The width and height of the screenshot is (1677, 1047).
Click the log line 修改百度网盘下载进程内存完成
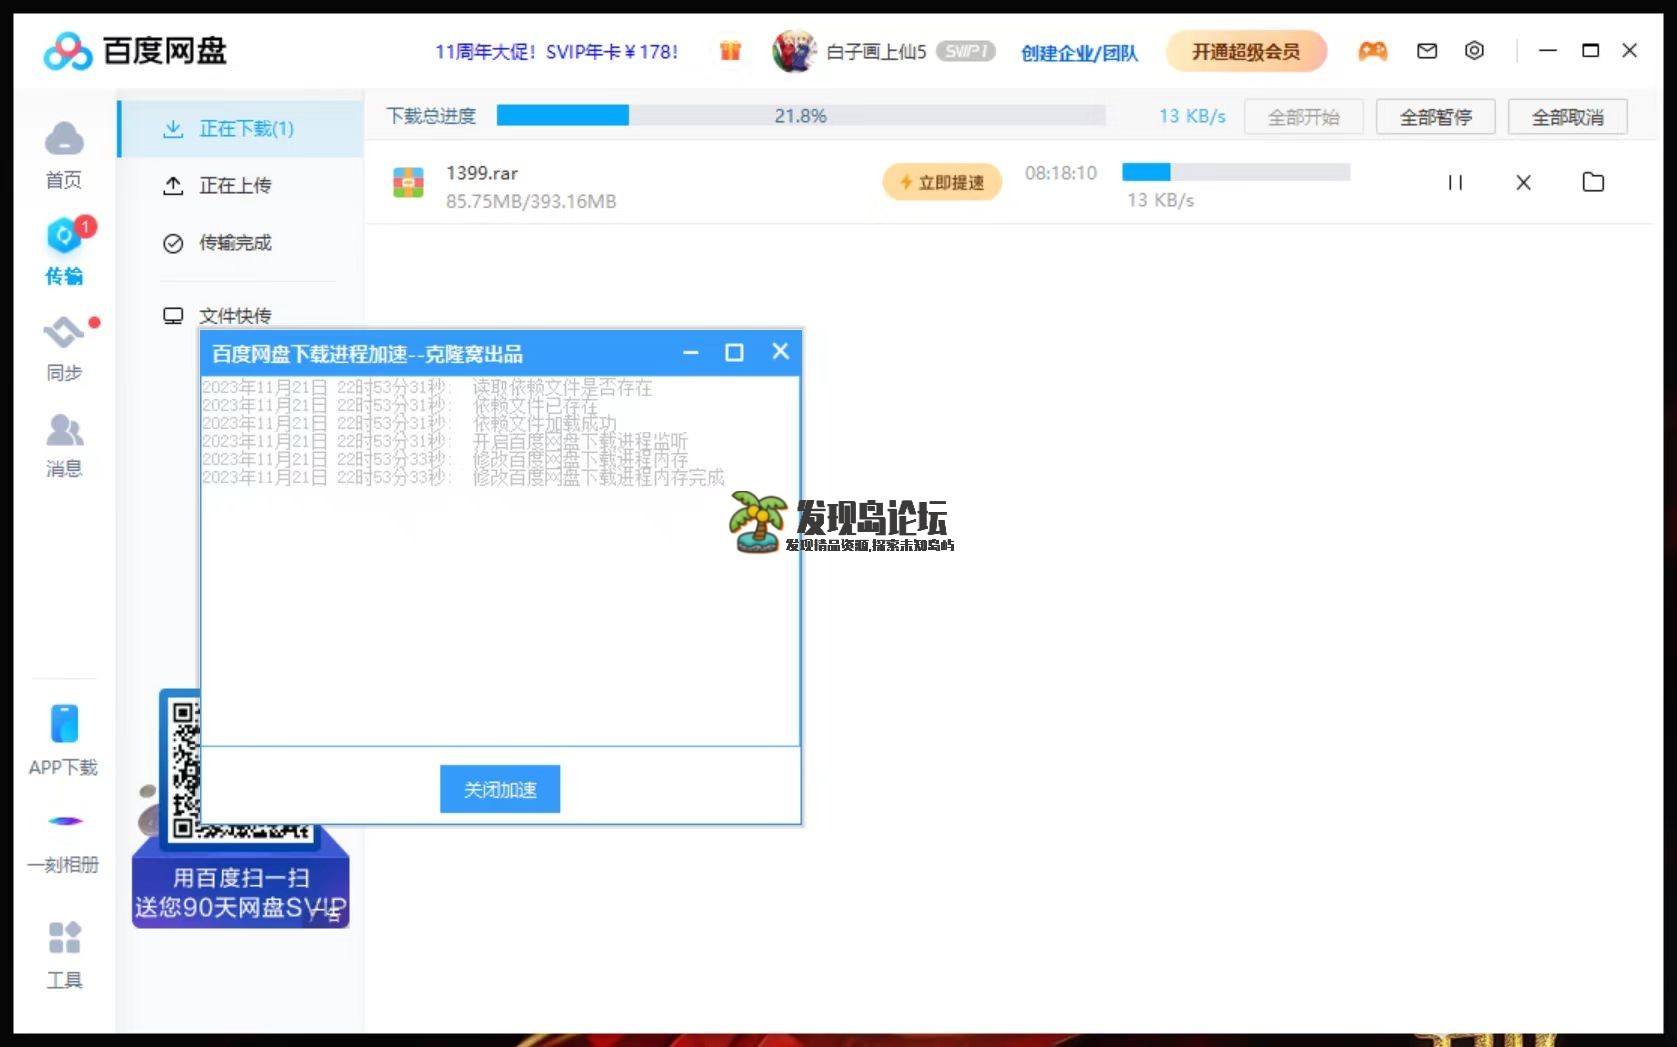[598, 477]
